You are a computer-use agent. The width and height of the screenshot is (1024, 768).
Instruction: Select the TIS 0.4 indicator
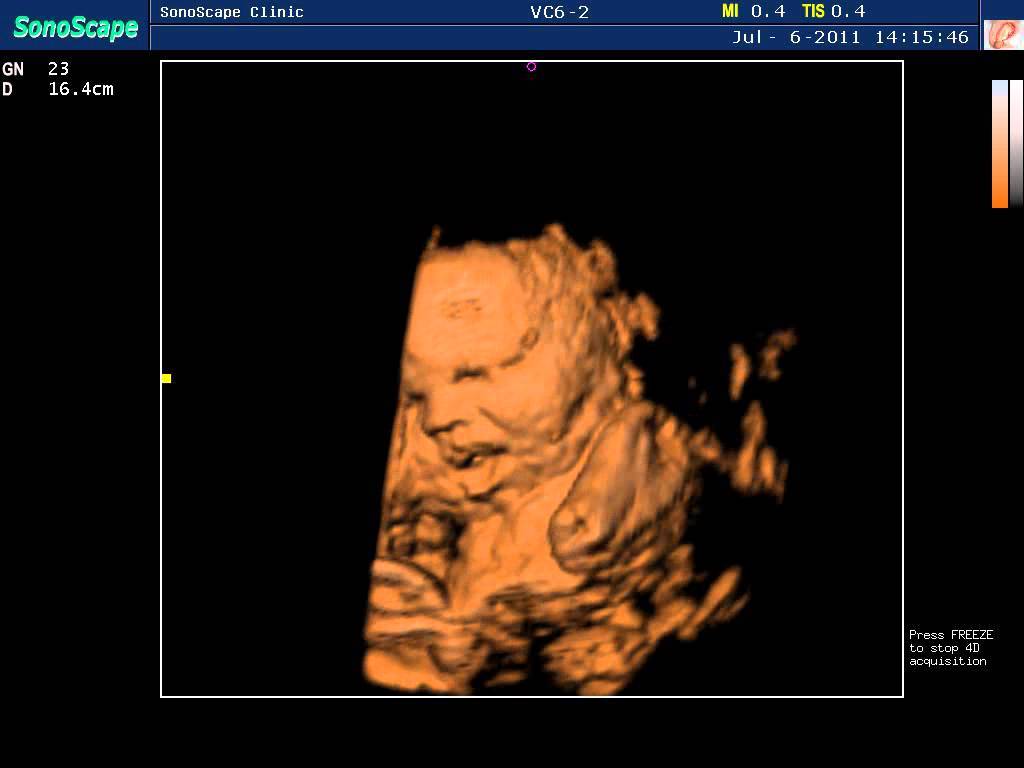[x=833, y=11]
